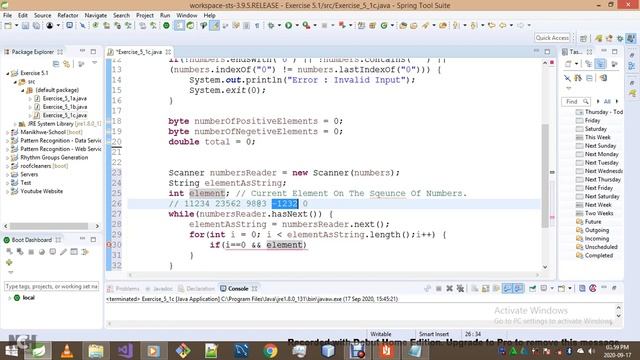Click the Save All toolbar icon
640x360 pixels.
pos(36,26)
